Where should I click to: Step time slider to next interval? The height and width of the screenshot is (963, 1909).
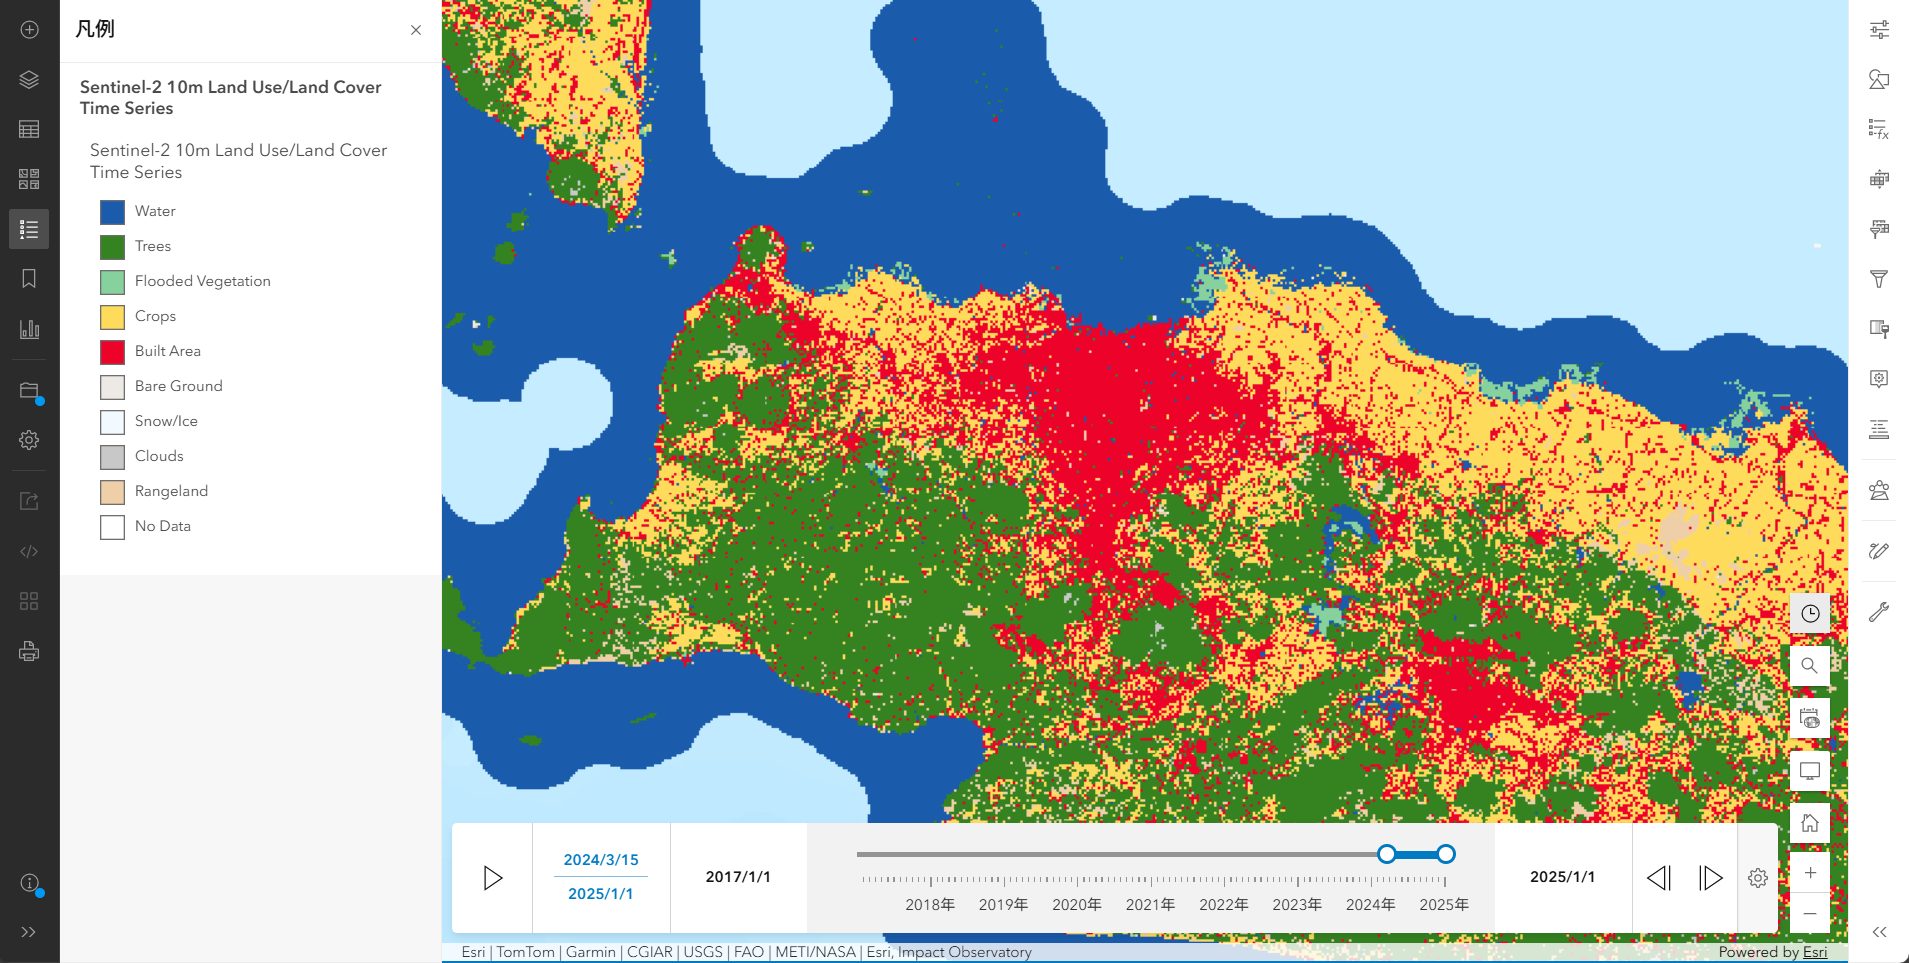click(1710, 878)
